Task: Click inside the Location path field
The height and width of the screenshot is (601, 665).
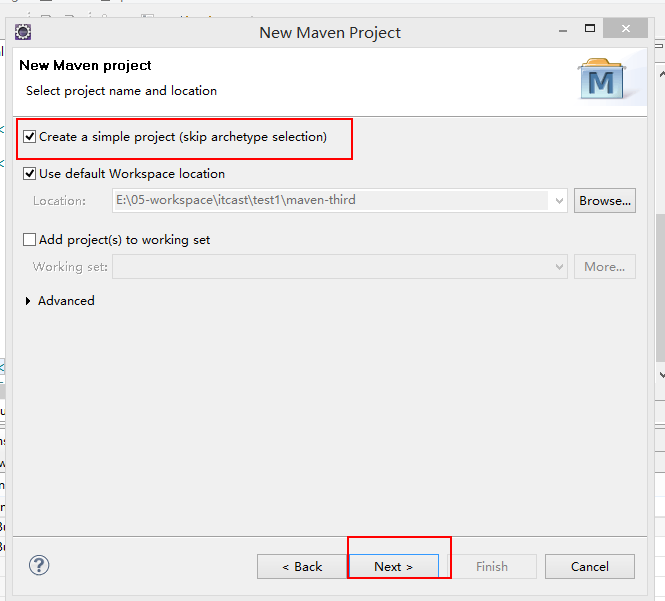Action: pos(330,201)
